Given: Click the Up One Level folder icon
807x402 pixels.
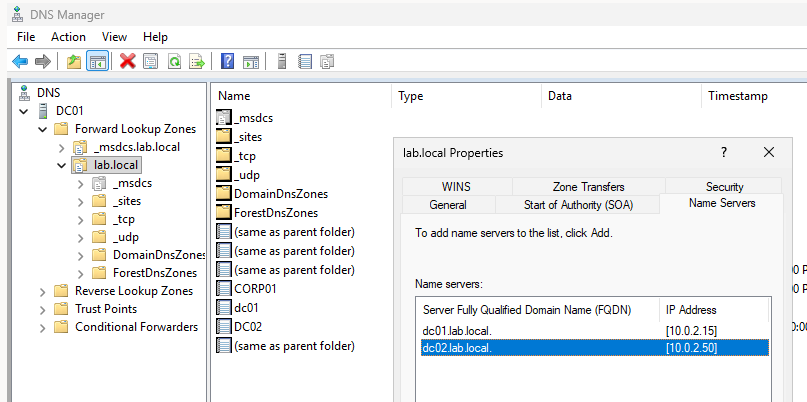Looking at the screenshot, I should [x=74, y=62].
